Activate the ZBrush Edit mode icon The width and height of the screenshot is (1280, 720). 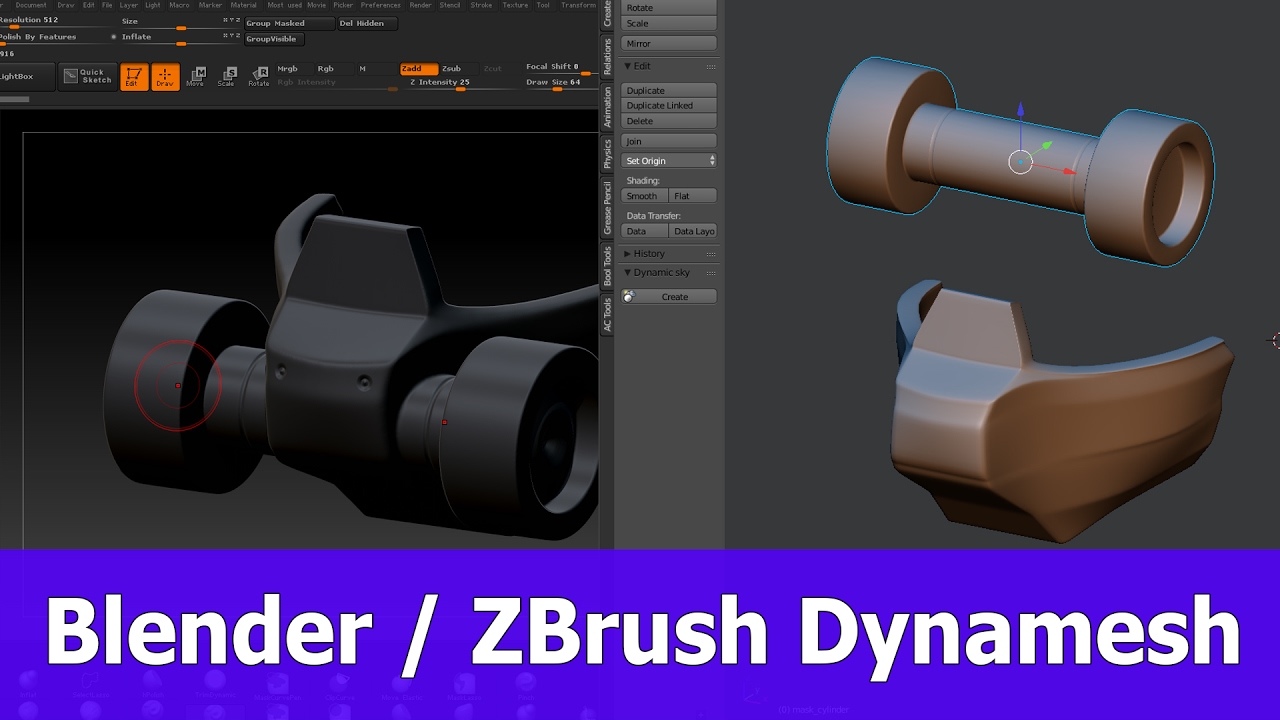[134, 77]
